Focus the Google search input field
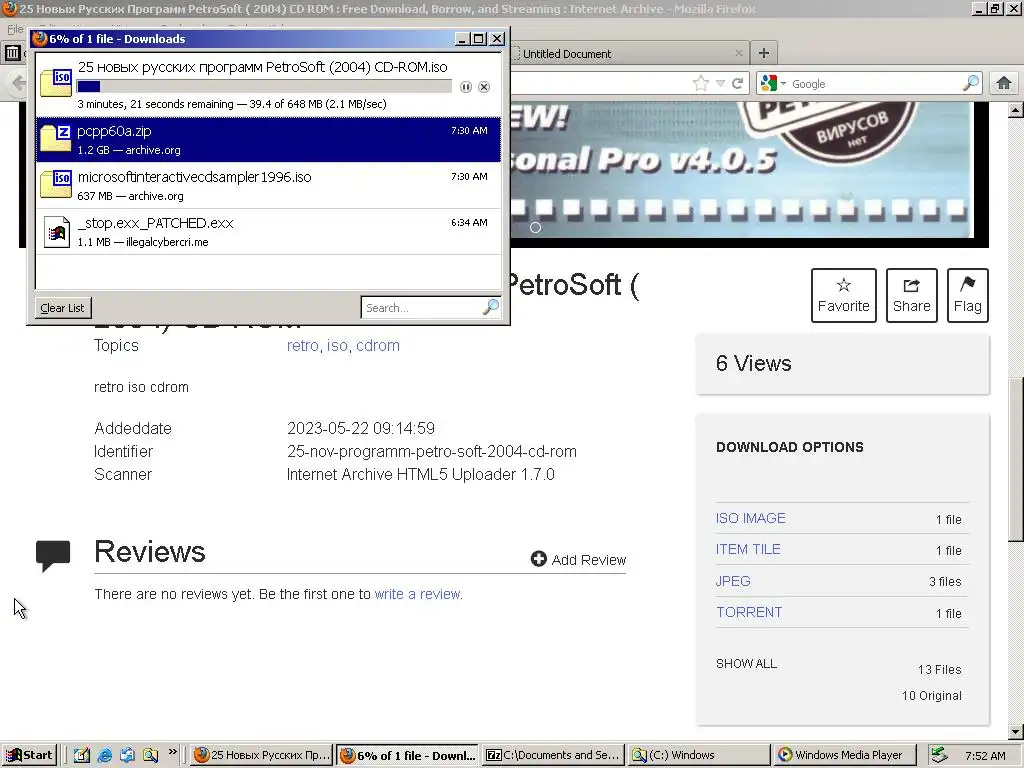1024x768 pixels. (x=875, y=84)
